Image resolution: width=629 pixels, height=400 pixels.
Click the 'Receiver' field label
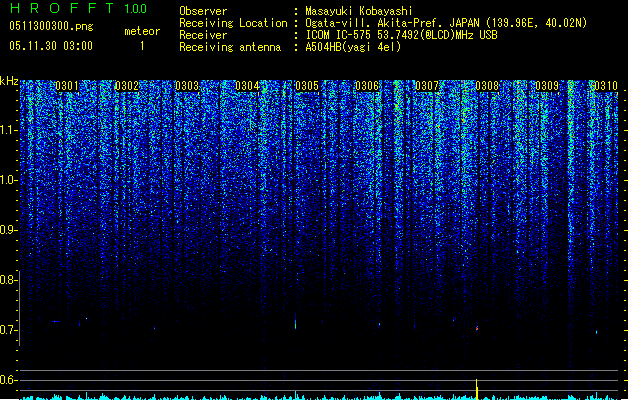click(x=203, y=35)
